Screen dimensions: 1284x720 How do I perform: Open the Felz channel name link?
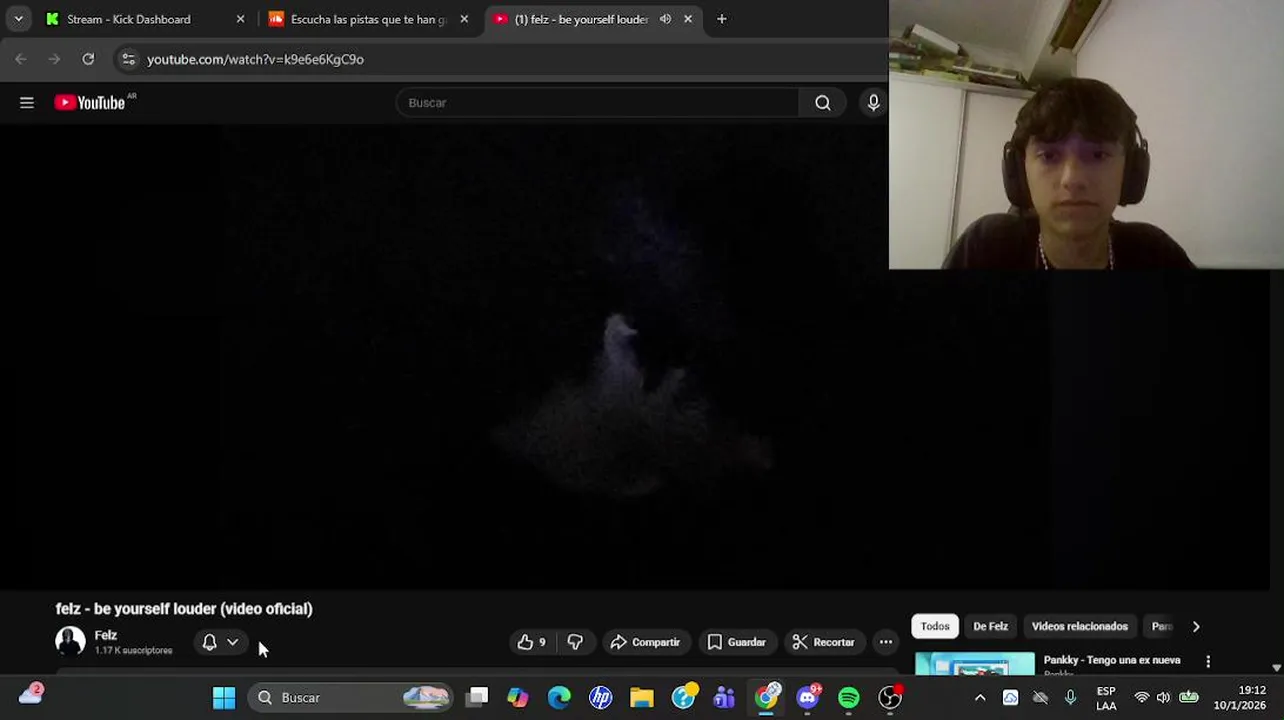click(x=105, y=635)
